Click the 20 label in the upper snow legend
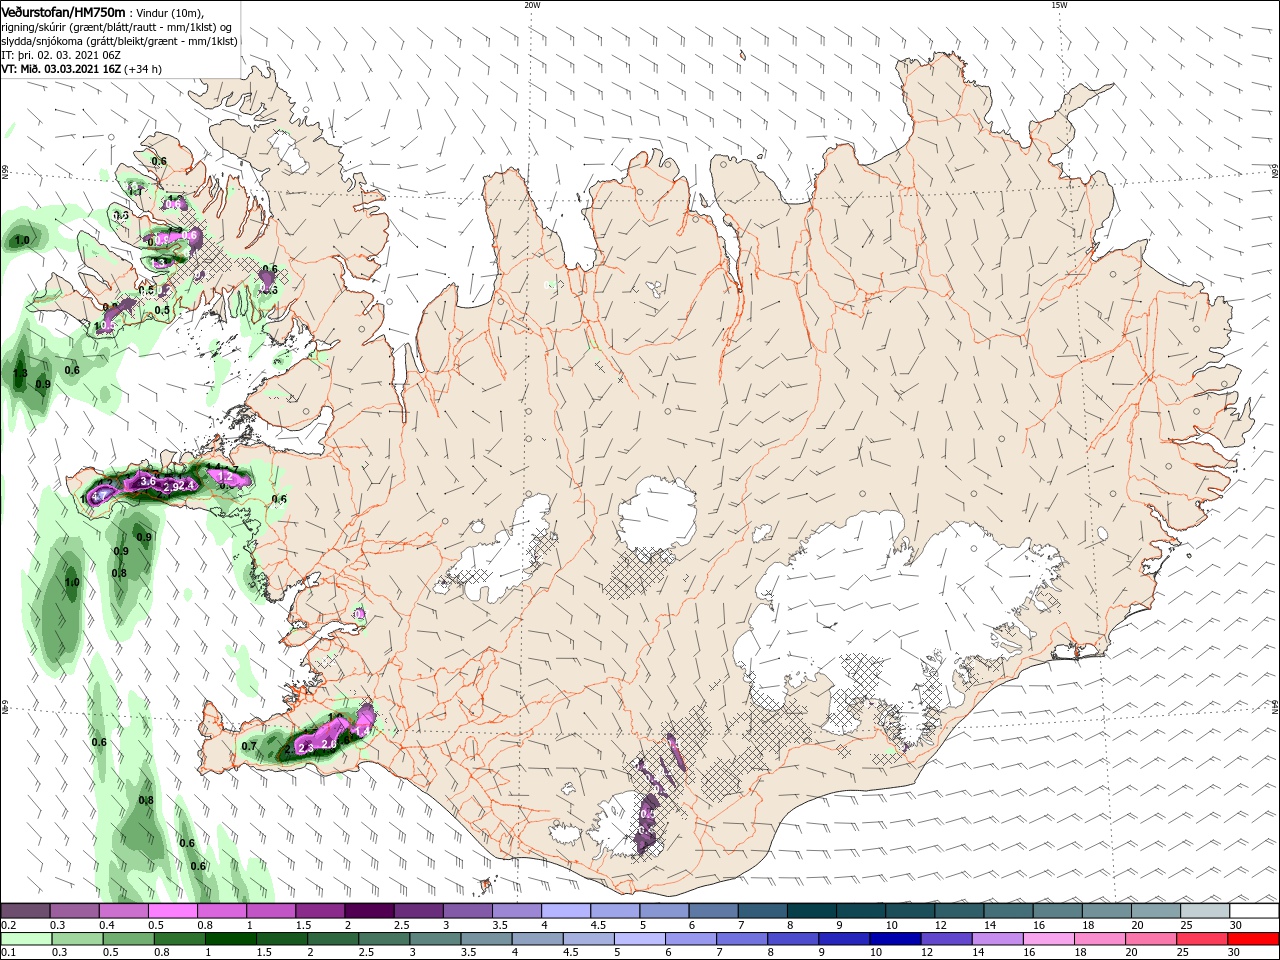 [1137, 925]
